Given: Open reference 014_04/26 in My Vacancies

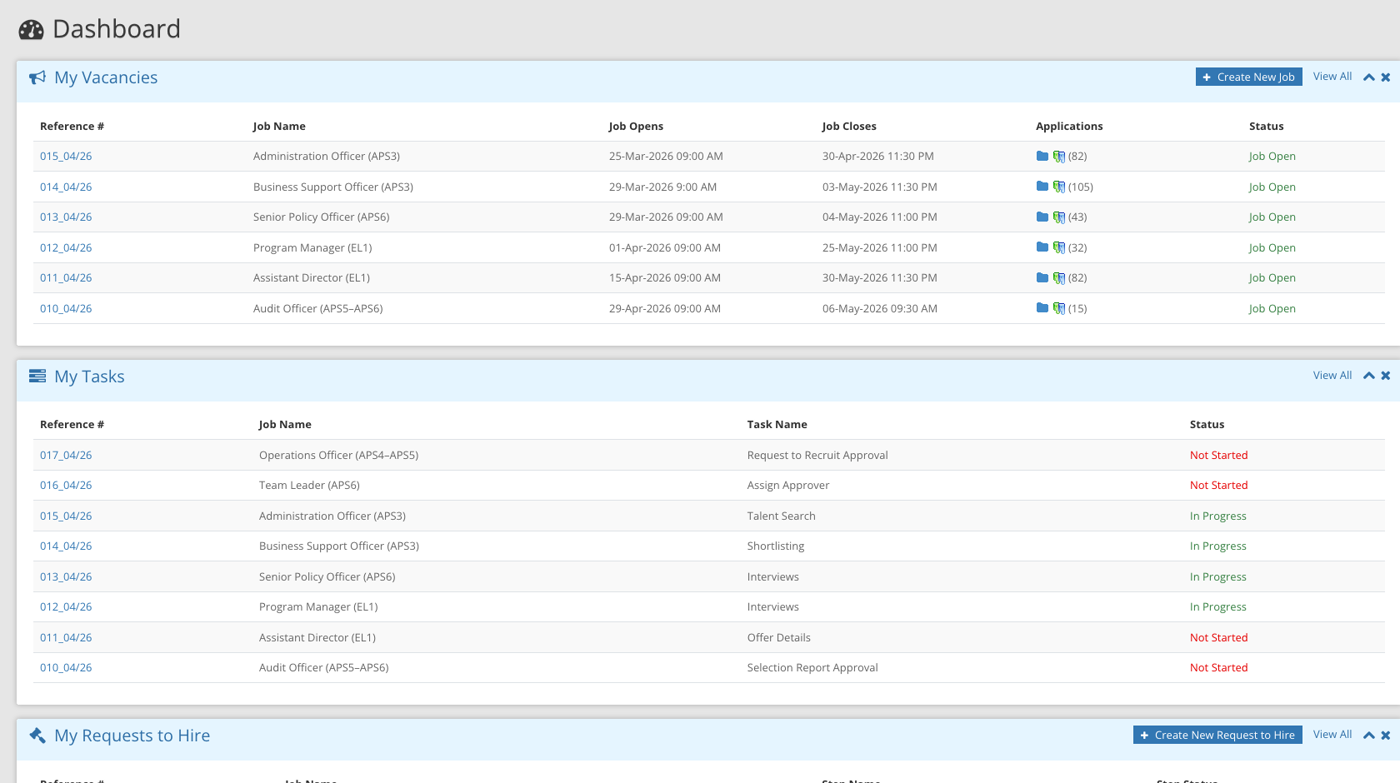Looking at the screenshot, I should (x=66, y=187).
